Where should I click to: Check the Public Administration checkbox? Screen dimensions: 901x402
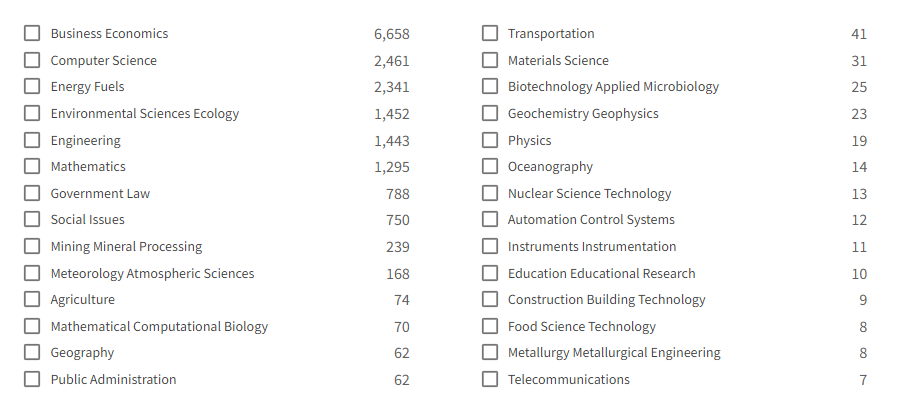pos(32,379)
